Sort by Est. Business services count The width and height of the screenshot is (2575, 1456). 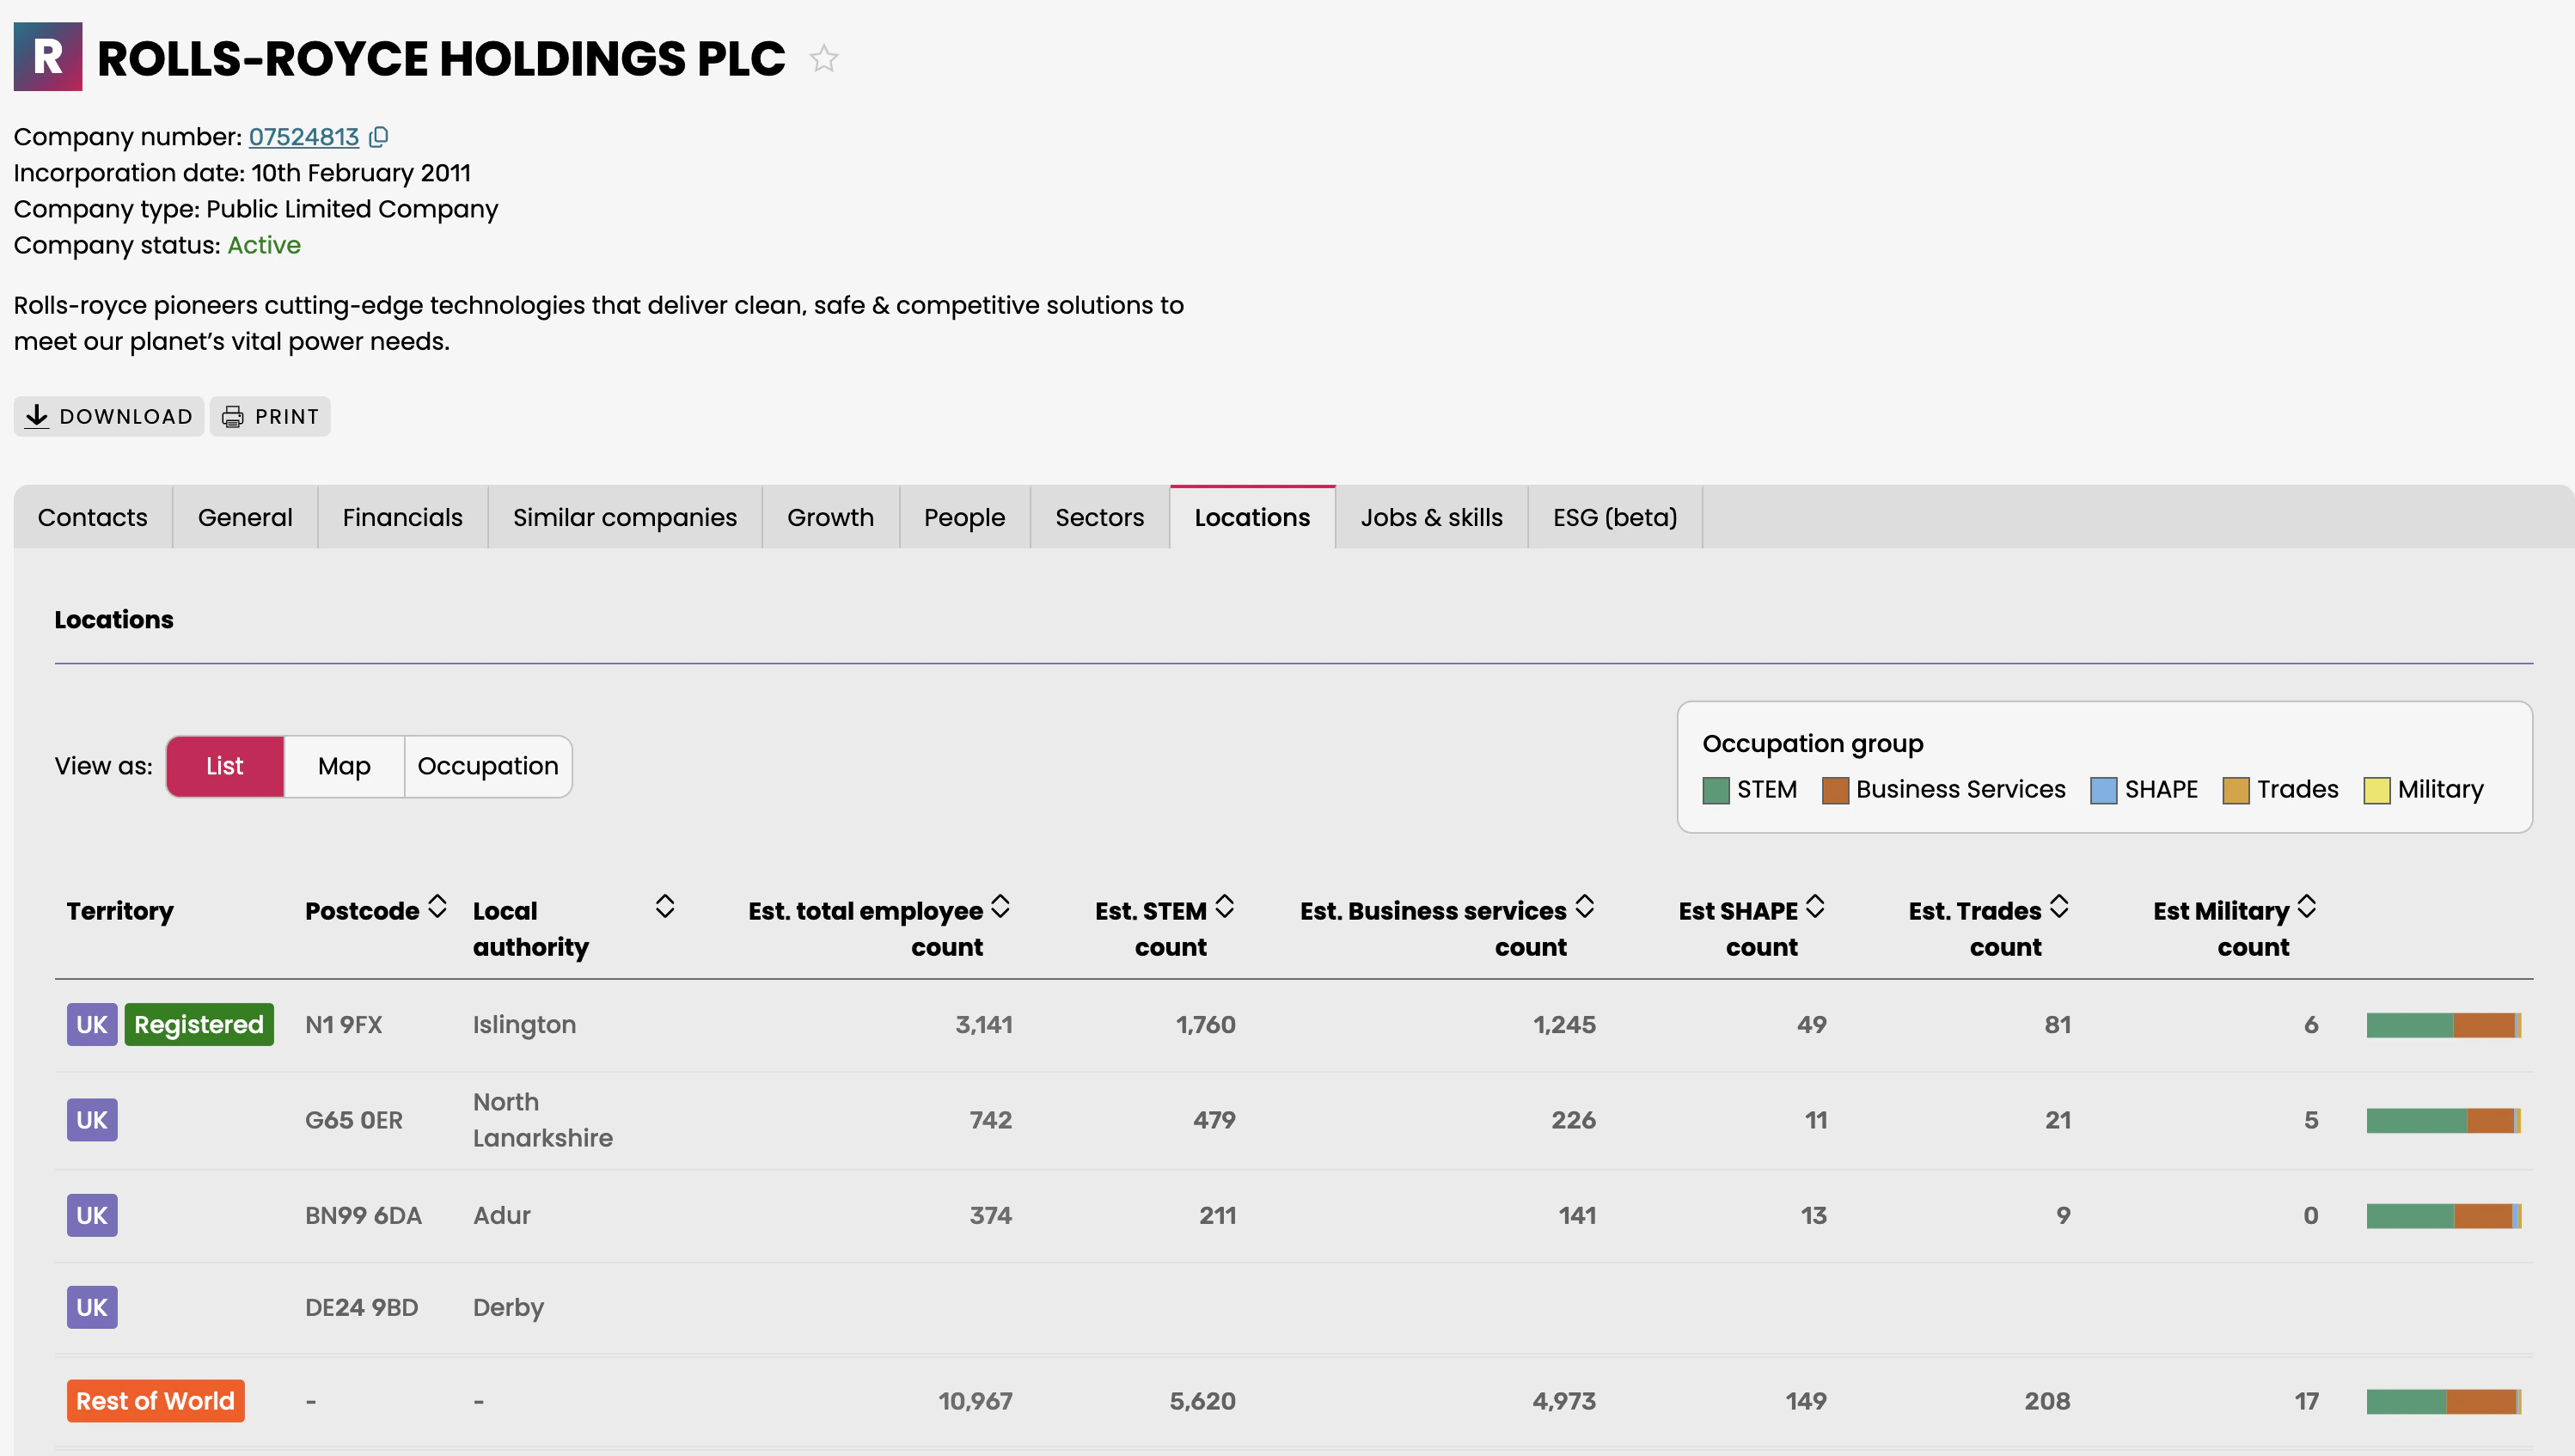pos(1585,907)
